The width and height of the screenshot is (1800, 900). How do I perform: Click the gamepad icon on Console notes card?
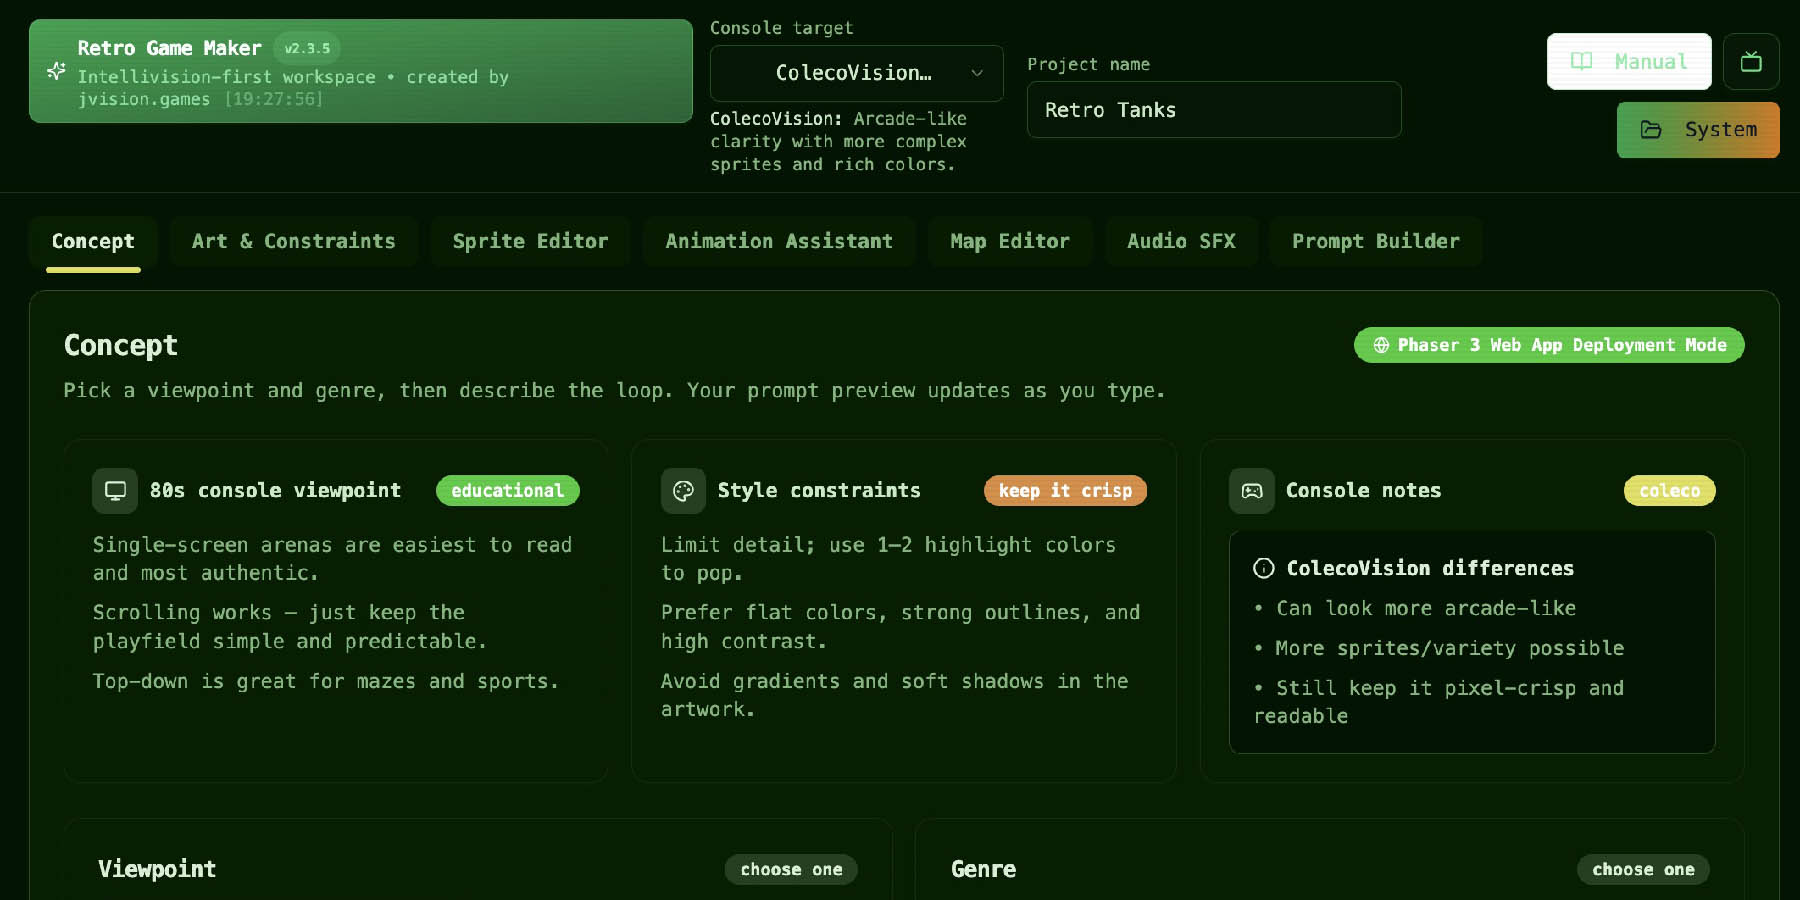pyautogui.click(x=1252, y=490)
